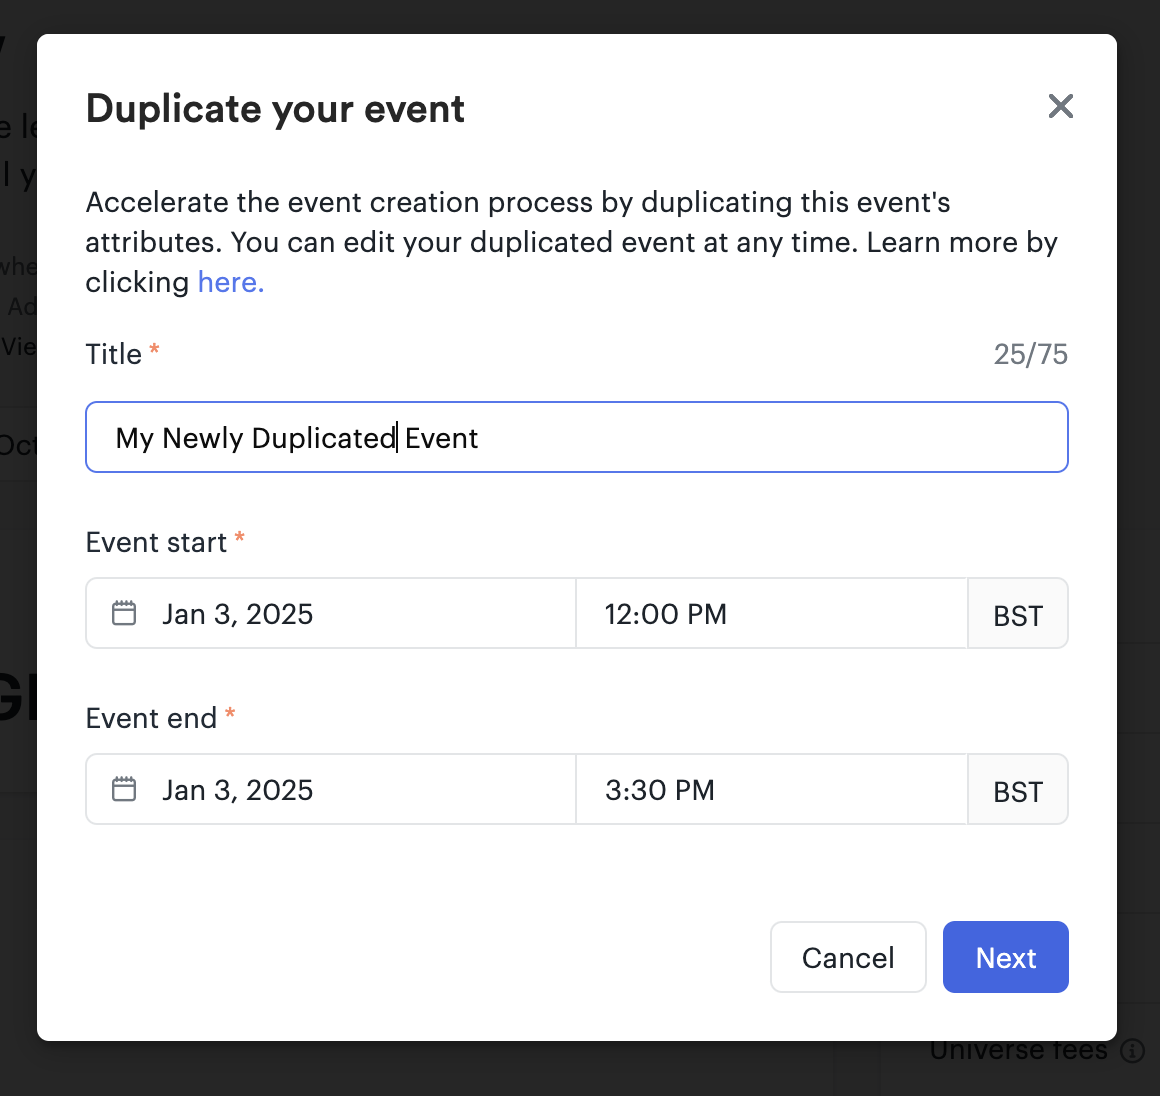The image size is (1160, 1096).
Task: Open the Event end date field
Action: coord(331,790)
